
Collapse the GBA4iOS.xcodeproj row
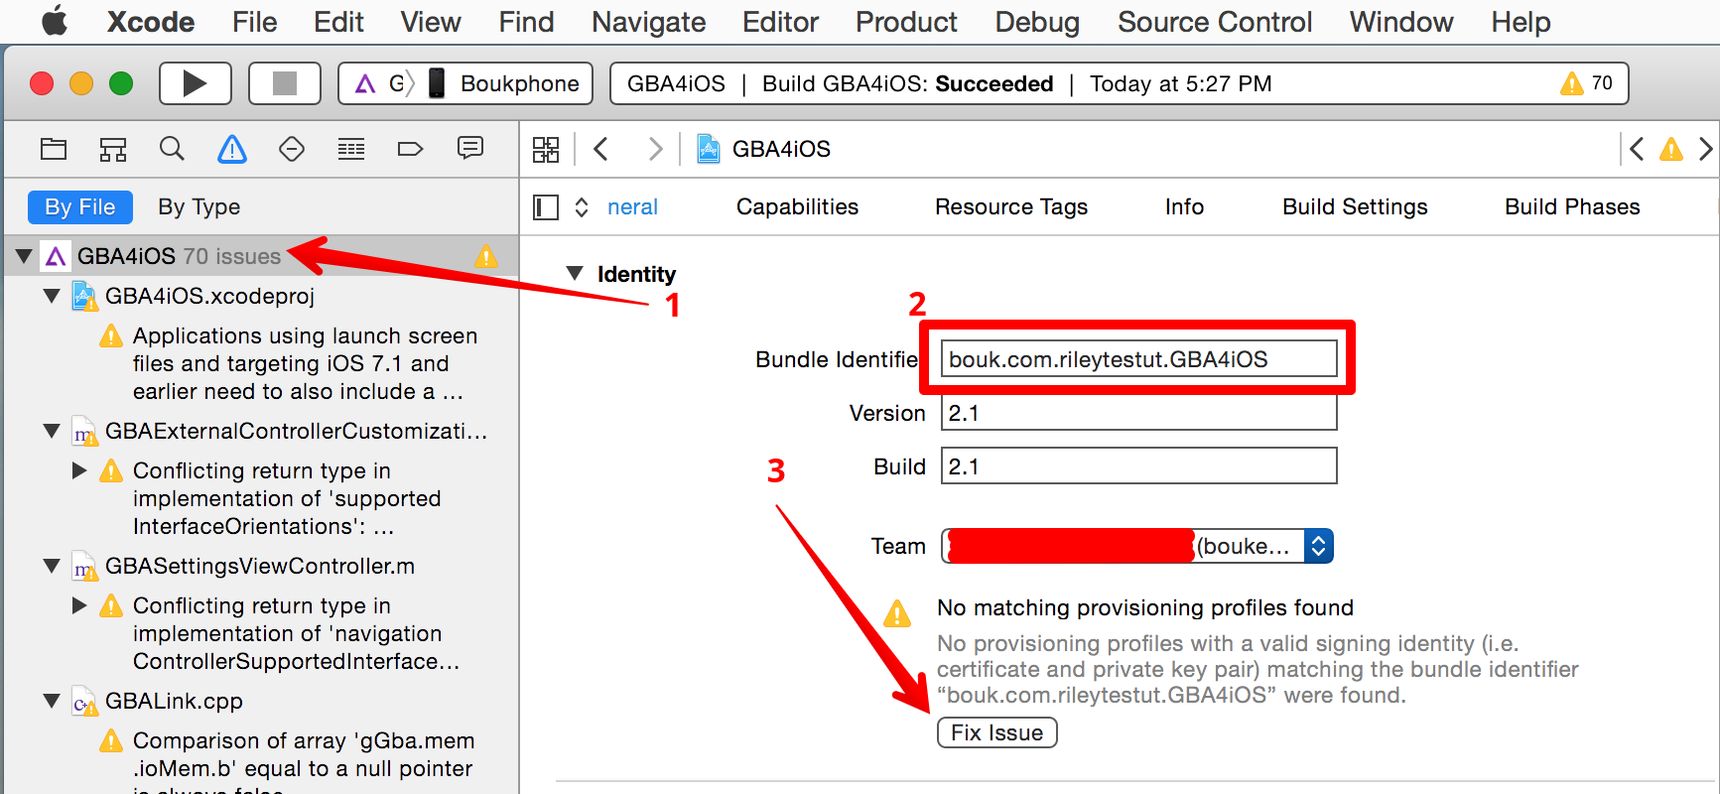pyautogui.click(x=51, y=296)
